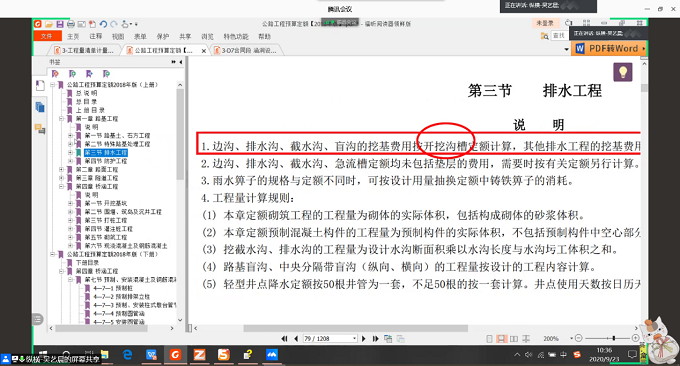Switch to single page view mode
The image size is (680, 366).
pyautogui.click(x=490, y=339)
